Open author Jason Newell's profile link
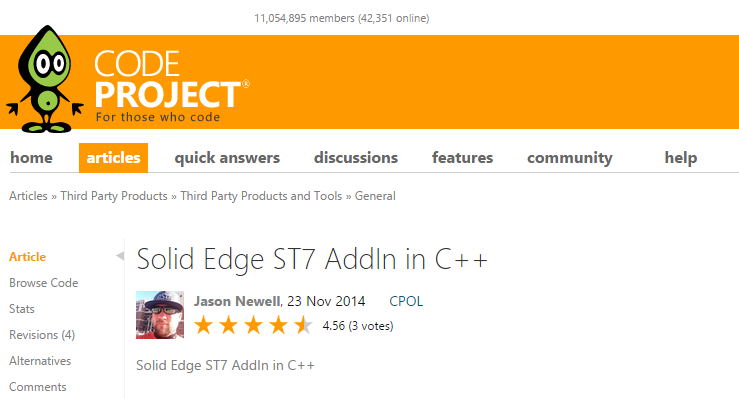The height and width of the screenshot is (399, 739). [x=238, y=301]
